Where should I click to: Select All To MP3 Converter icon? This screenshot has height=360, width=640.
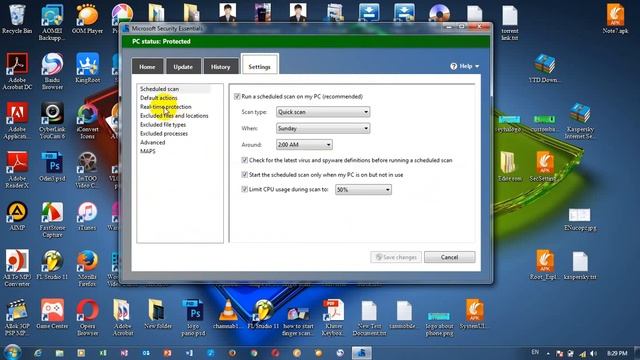[17, 269]
